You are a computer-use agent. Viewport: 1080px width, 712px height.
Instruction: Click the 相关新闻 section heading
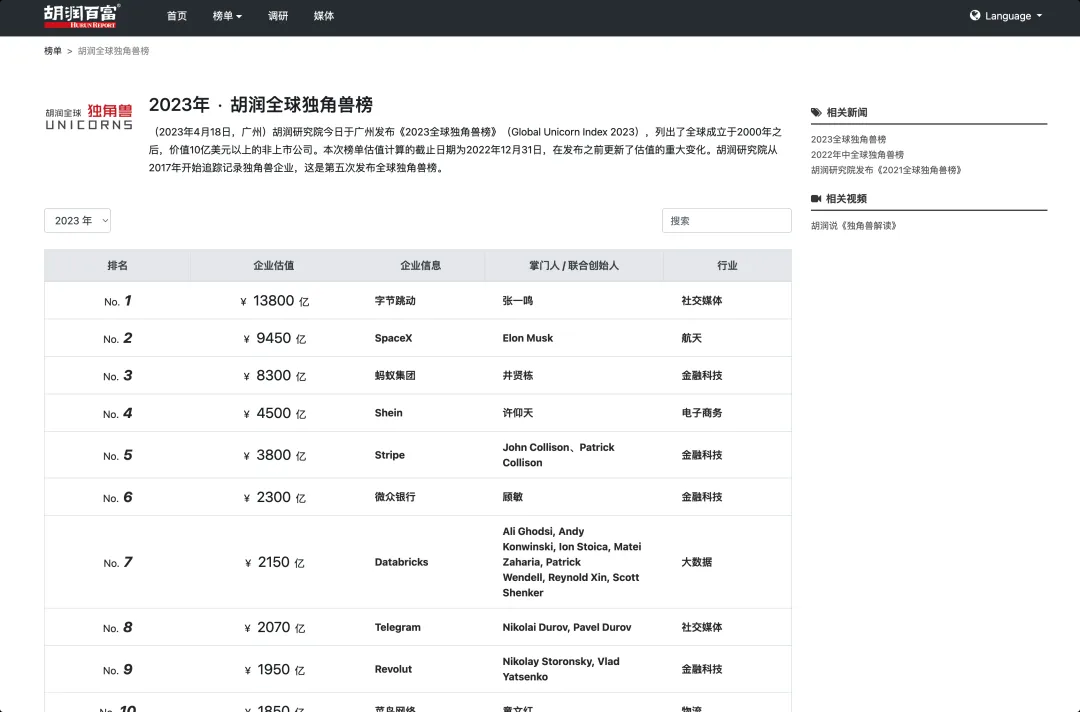[x=847, y=112]
